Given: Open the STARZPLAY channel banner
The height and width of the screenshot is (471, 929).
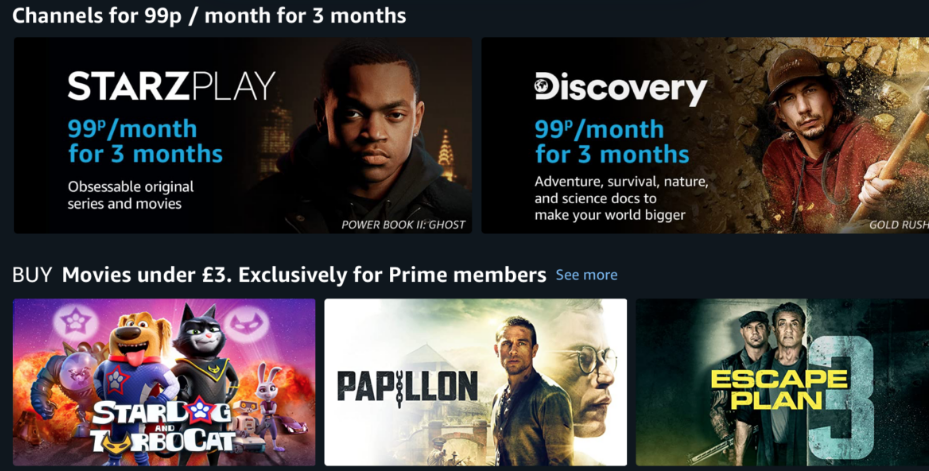Looking at the screenshot, I should (243, 135).
